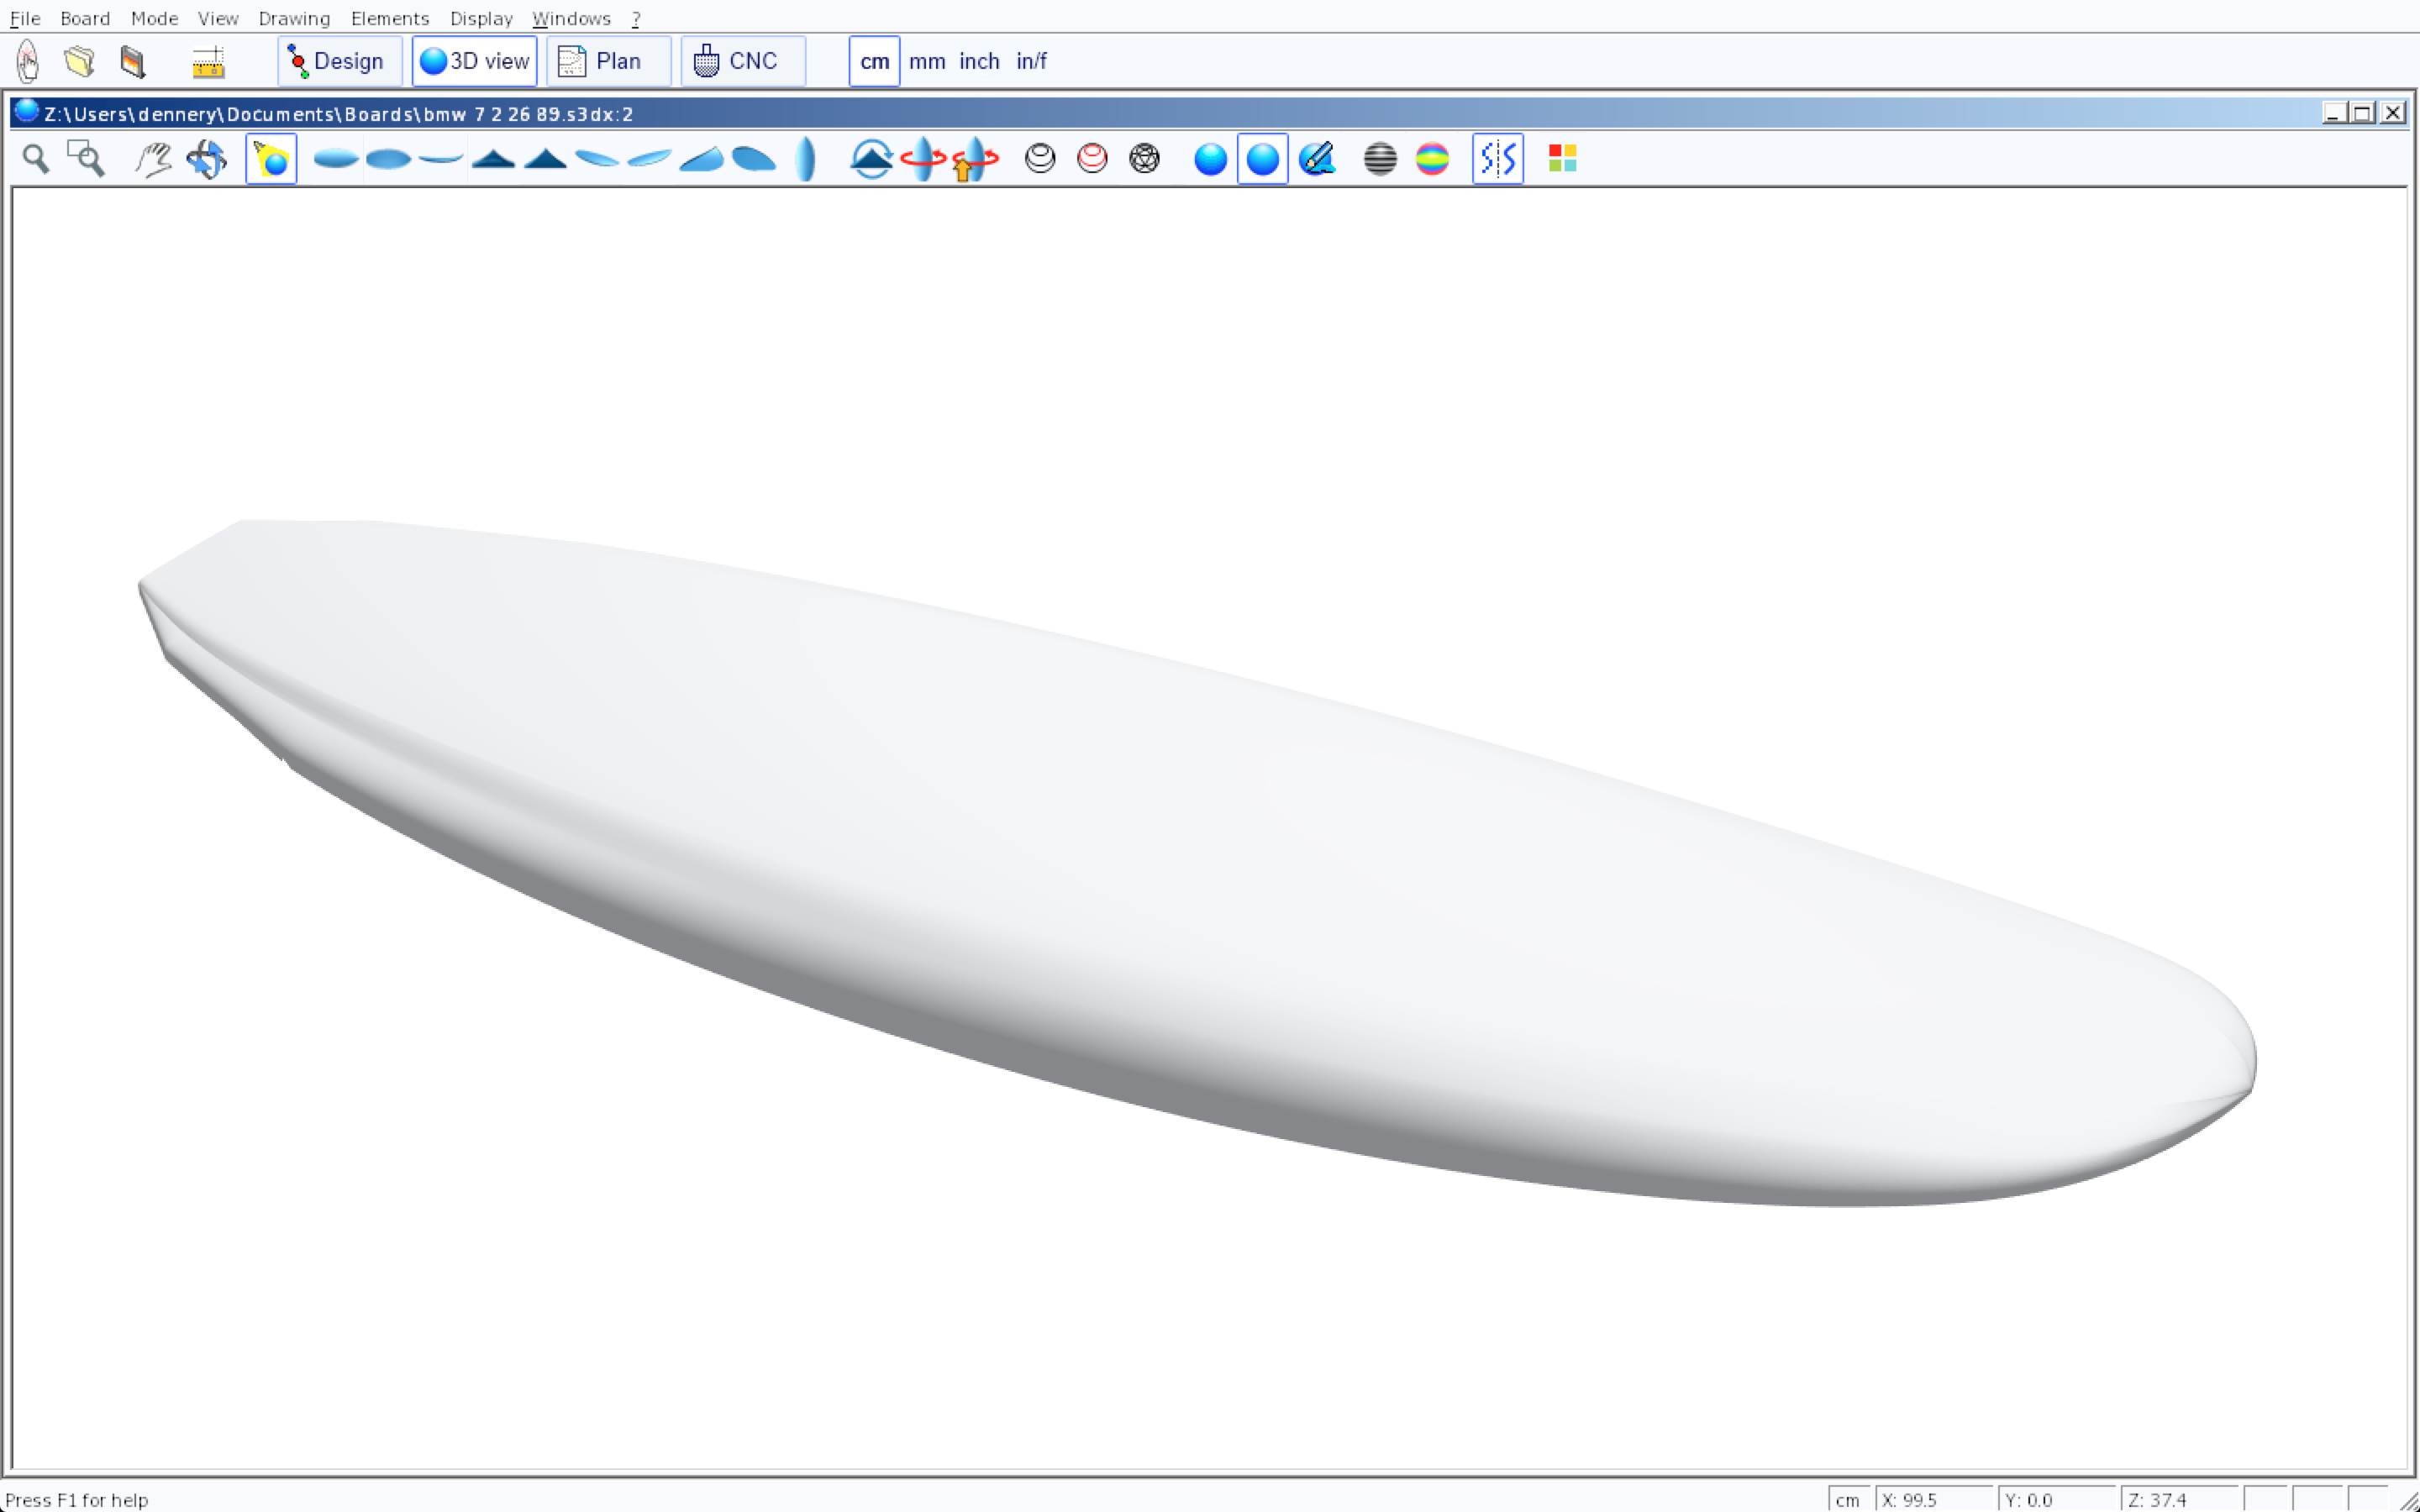This screenshot has width=2420, height=1512.
Task: Open the Board menu
Action: (85, 18)
